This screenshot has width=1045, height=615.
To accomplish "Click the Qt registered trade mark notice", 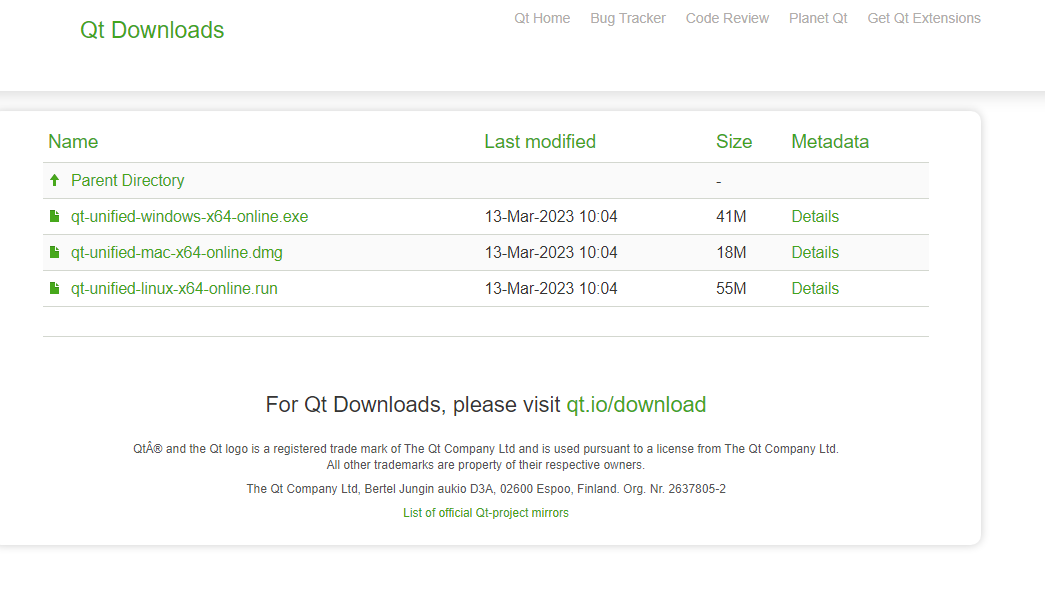I will (x=486, y=448).
